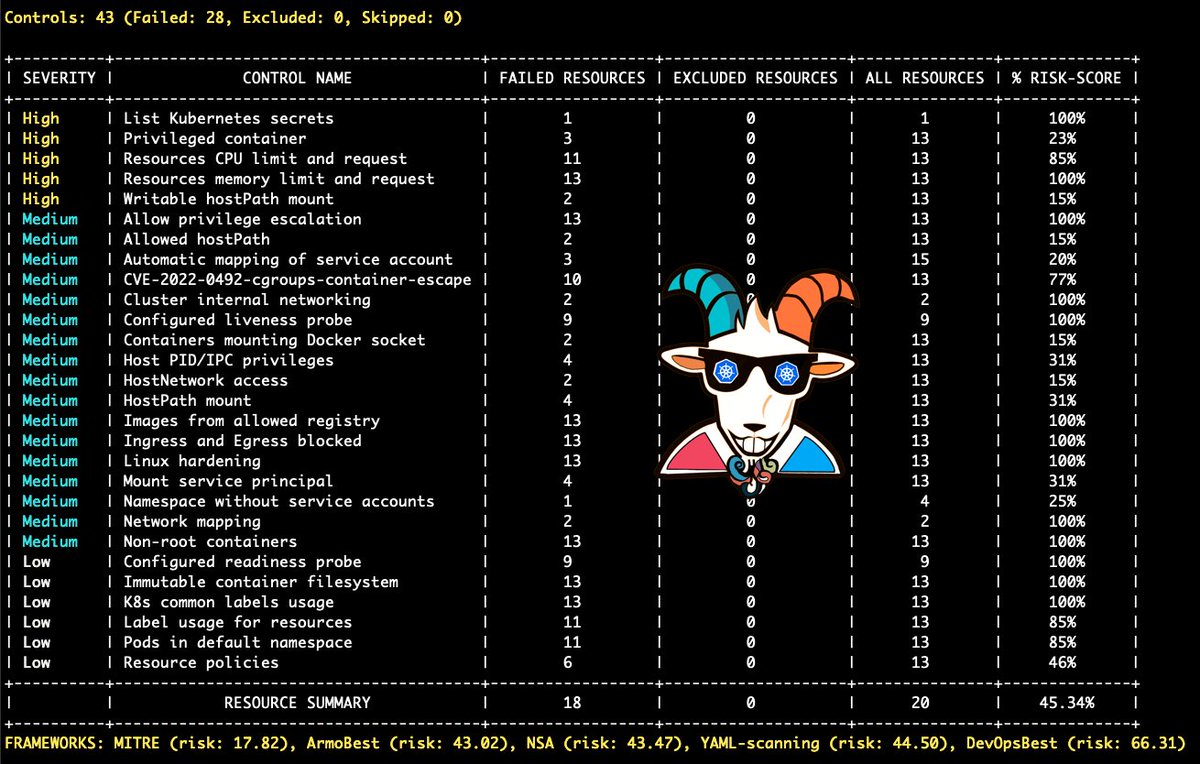Screen dimensions: 1200x764
Task: Click the EXCLUDED RESOURCES column header
Action: 755,78
